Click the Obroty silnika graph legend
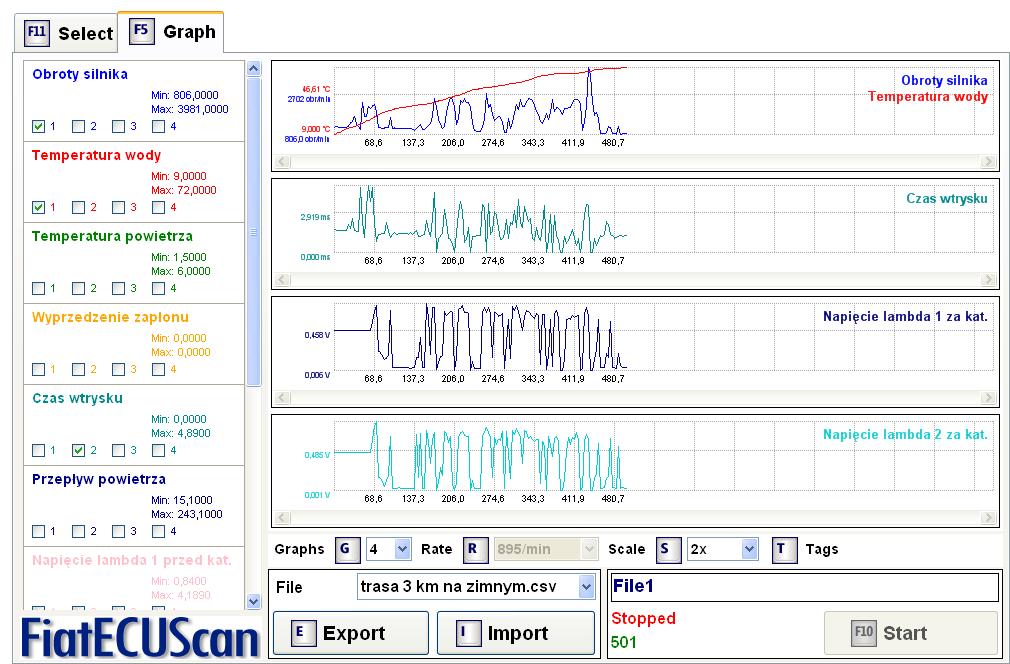The width and height of the screenshot is (1010, 664). [944, 81]
